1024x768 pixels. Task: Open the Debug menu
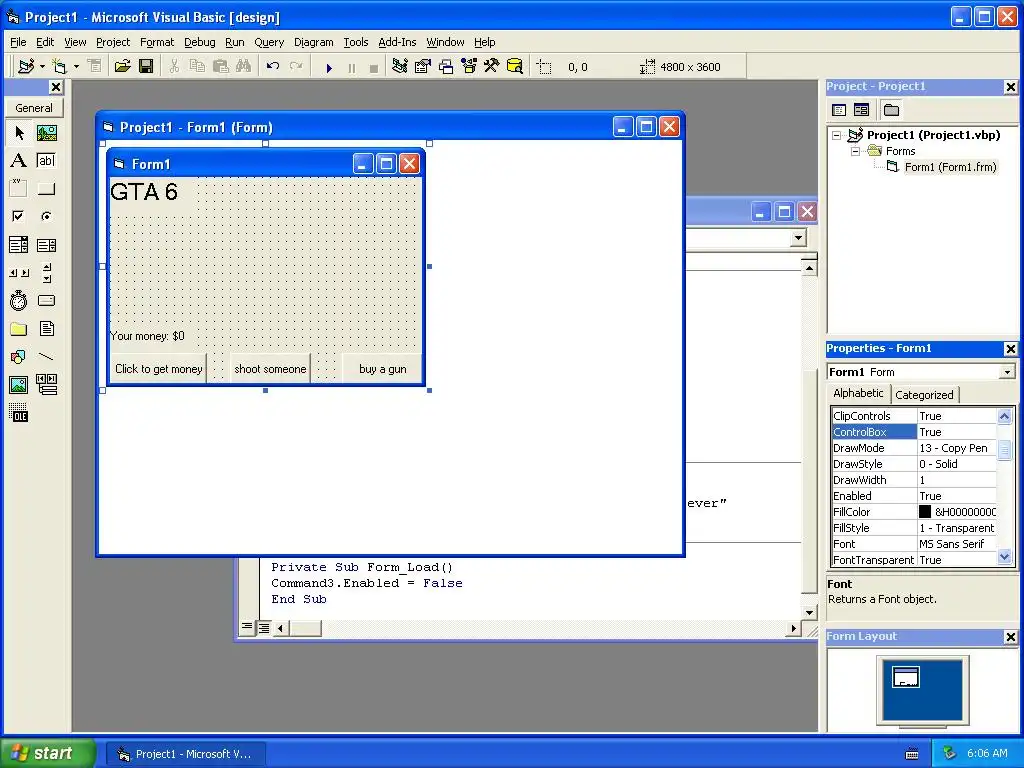[x=199, y=42]
